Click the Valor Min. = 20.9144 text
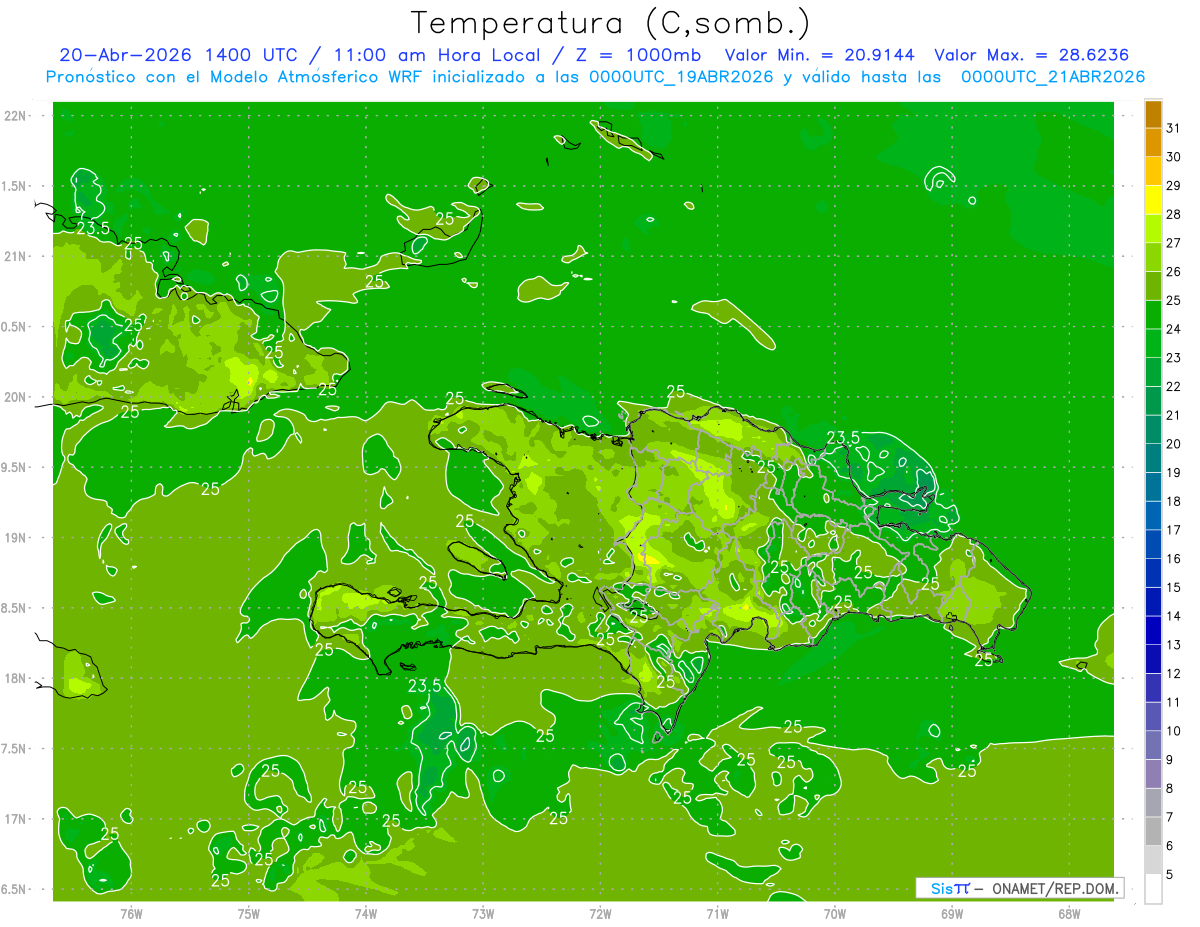 [822, 55]
